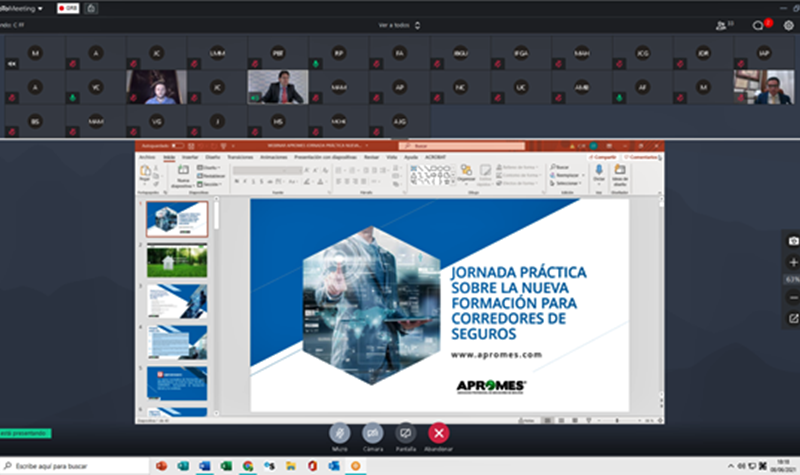Click the Save icon in PowerPoint title bar

[x=191, y=146]
